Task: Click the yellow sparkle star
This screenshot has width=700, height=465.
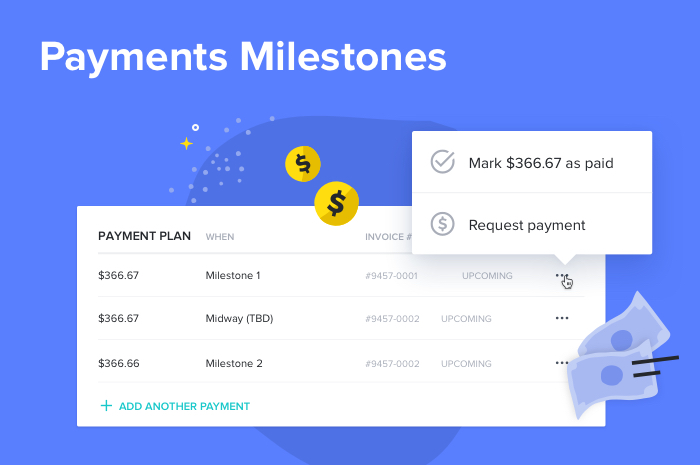Action: 186,143
